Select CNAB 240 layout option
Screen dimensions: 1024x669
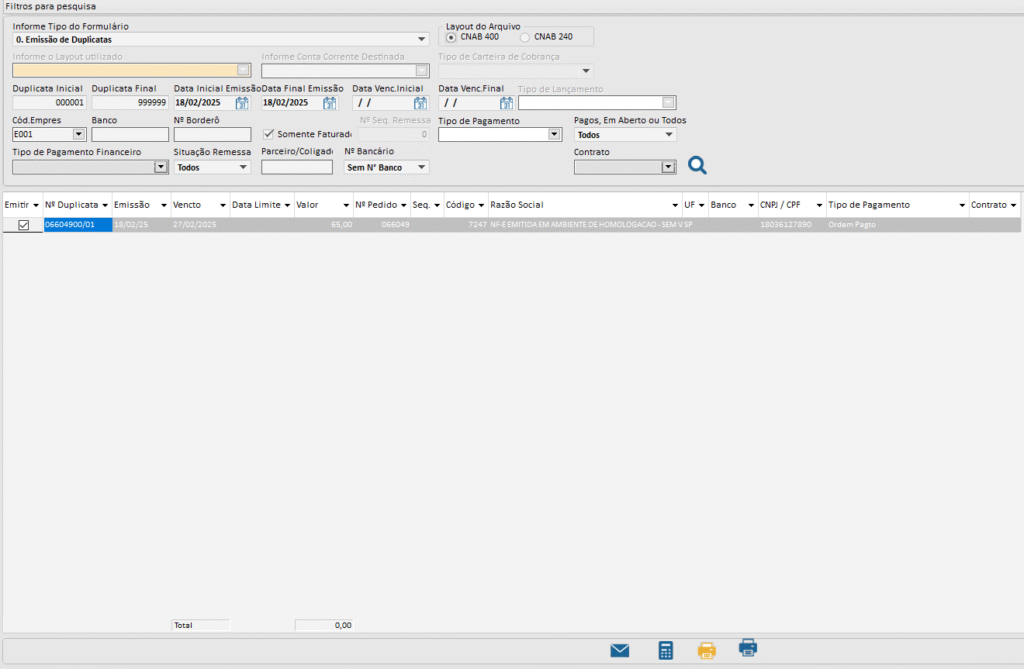tap(525, 37)
